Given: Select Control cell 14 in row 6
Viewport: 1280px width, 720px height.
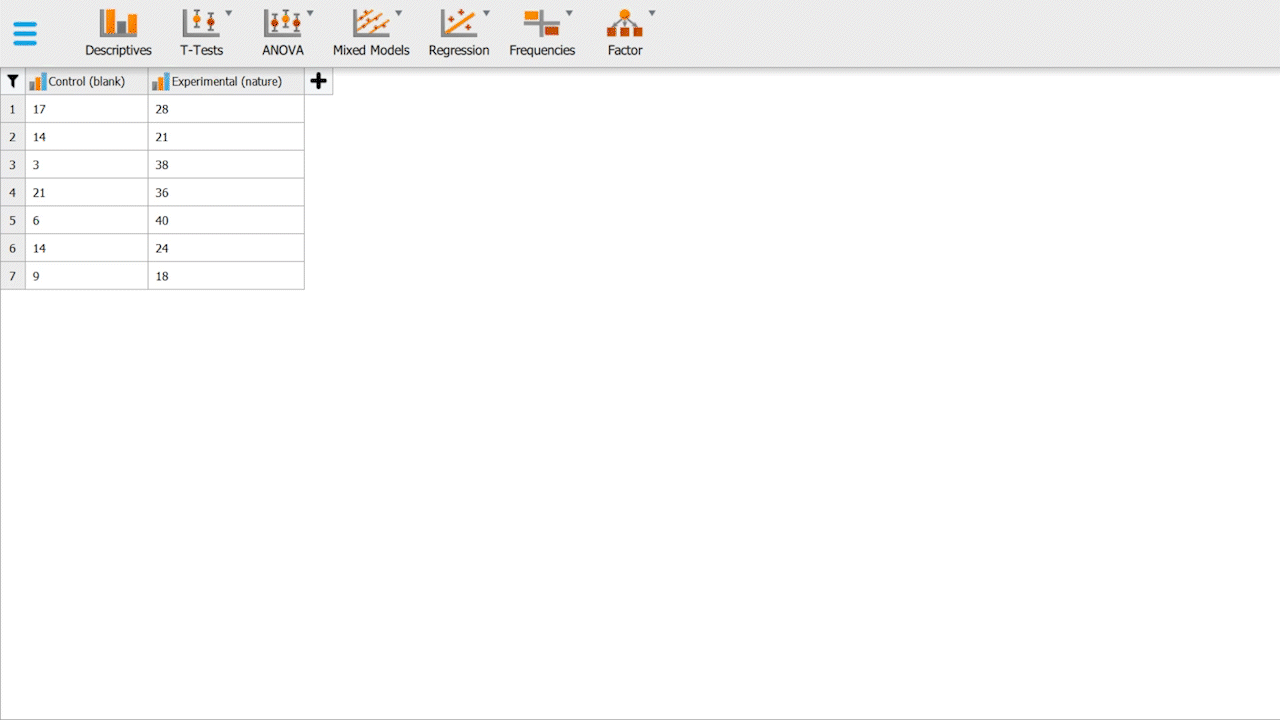Looking at the screenshot, I should [87, 248].
